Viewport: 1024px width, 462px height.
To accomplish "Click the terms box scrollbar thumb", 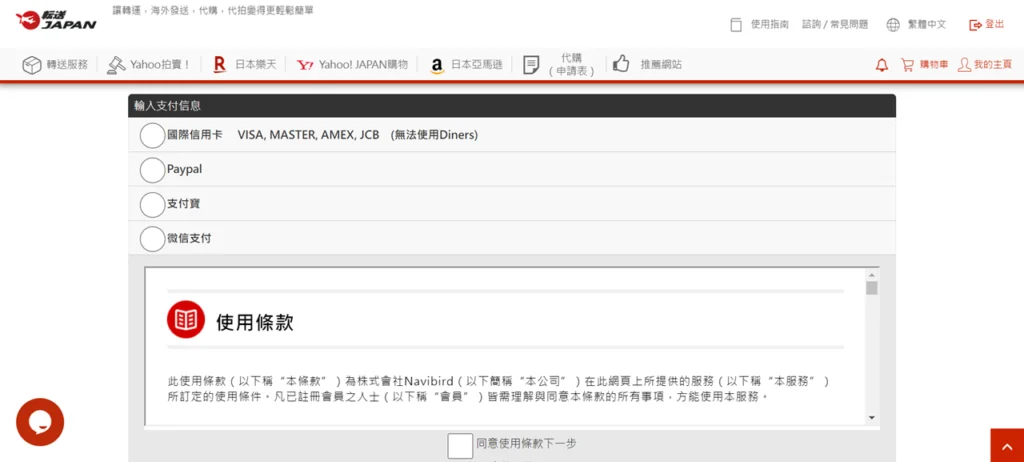I will (x=871, y=288).
